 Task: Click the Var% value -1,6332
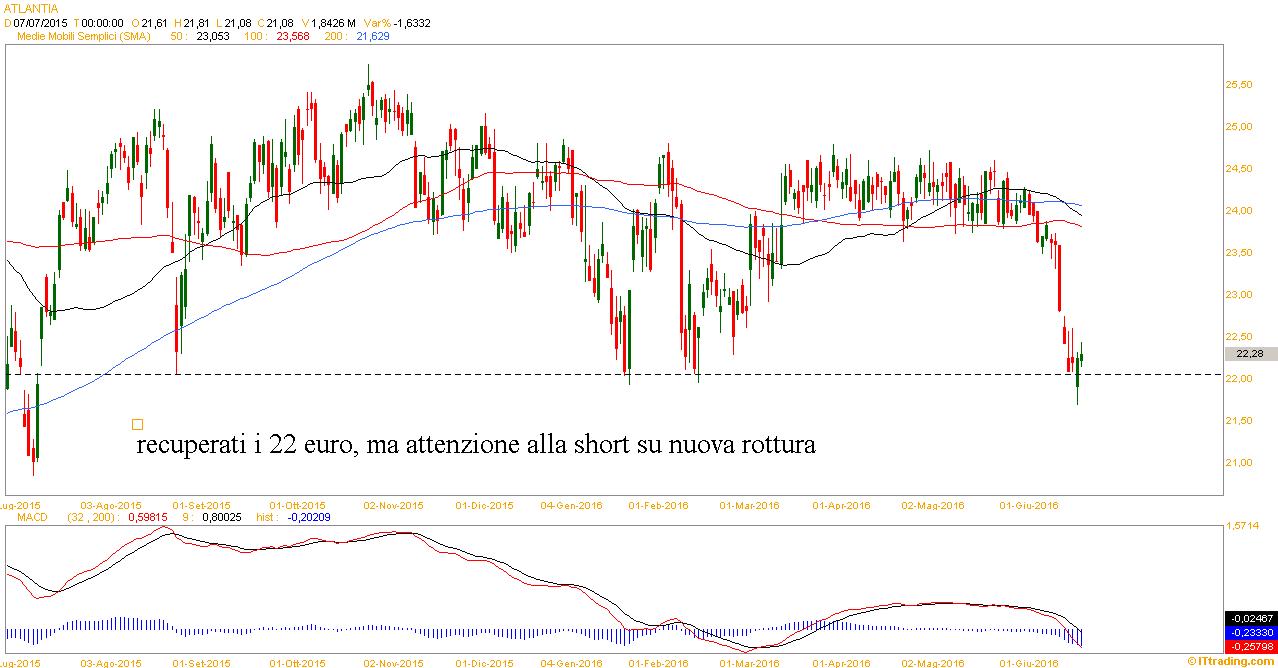[x=412, y=22]
